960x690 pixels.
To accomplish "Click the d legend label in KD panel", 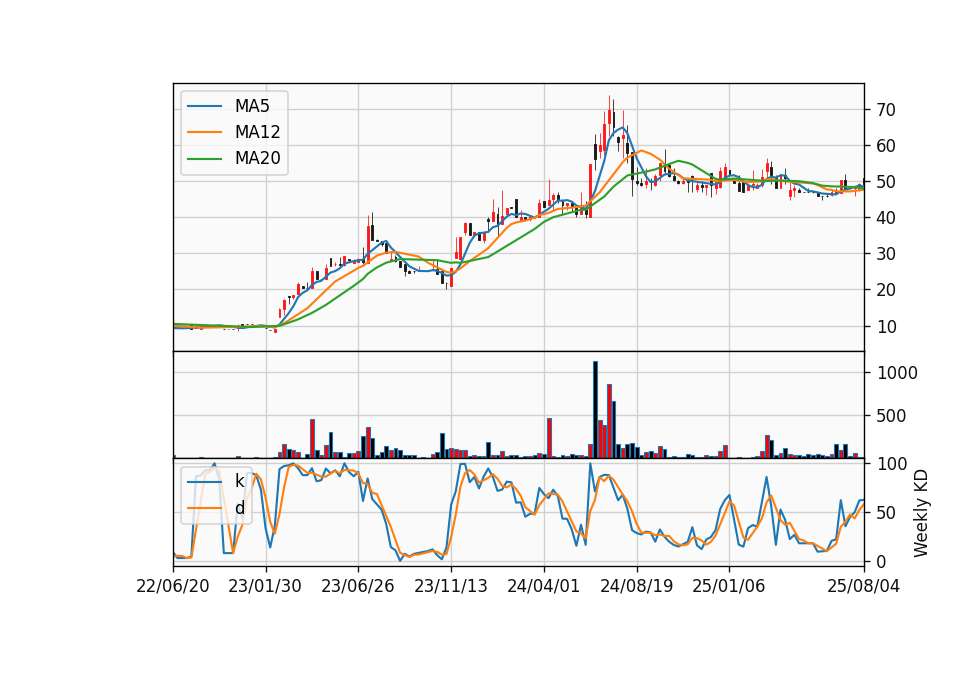I will 239,508.
